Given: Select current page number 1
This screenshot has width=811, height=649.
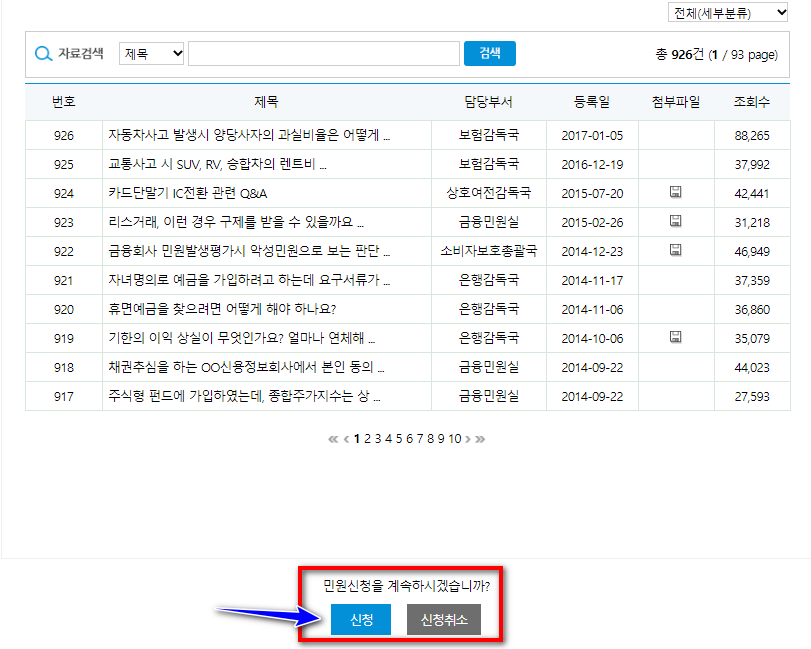Looking at the screenshot, I should [x=357, y=439].
